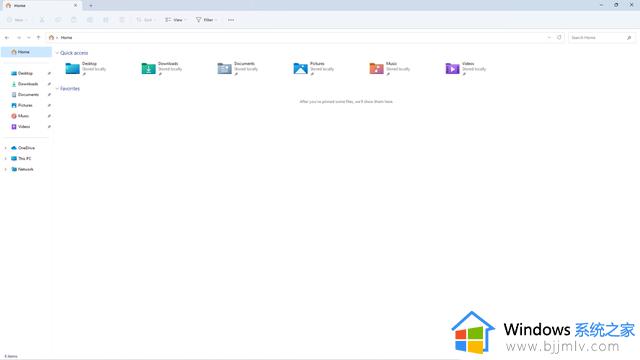Open the Music folder in Quick access
Screen dimensions: 640x360
[x=389, y=68]
